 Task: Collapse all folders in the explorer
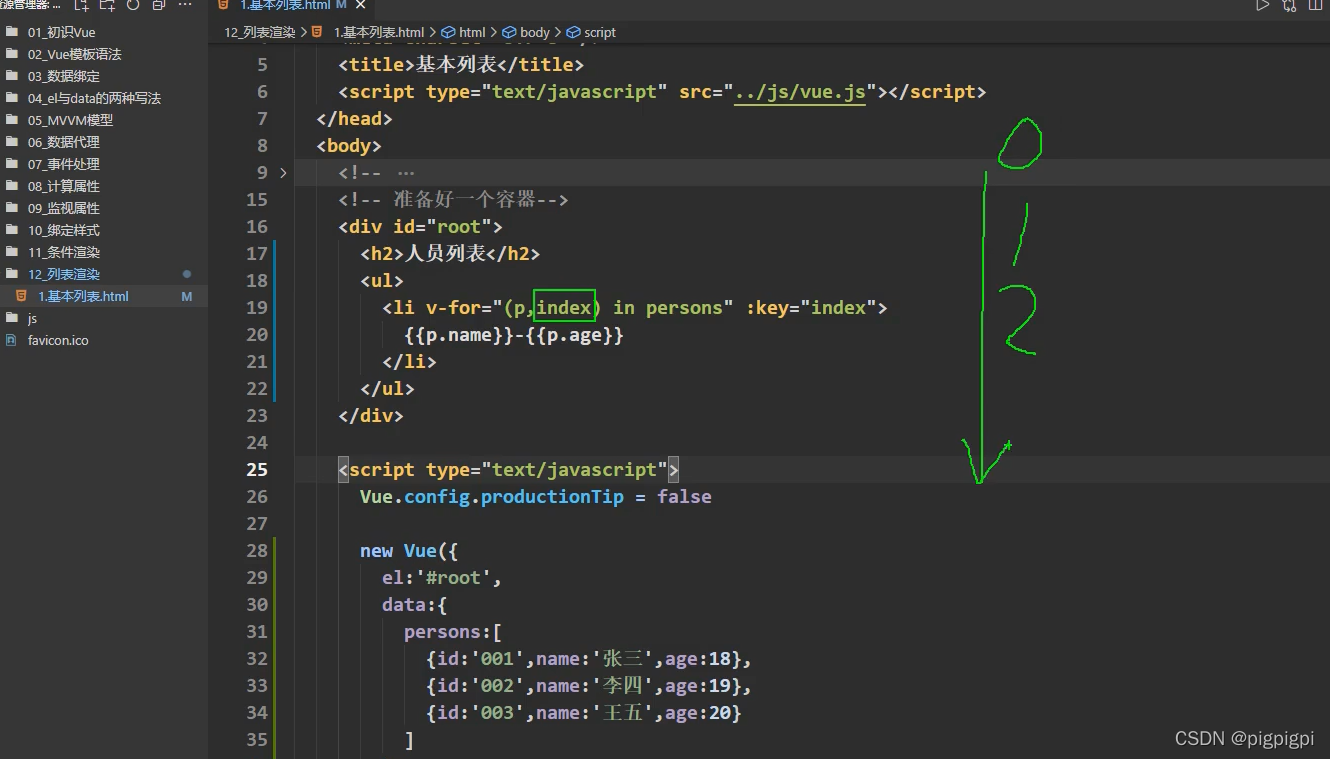click(158, 5)
